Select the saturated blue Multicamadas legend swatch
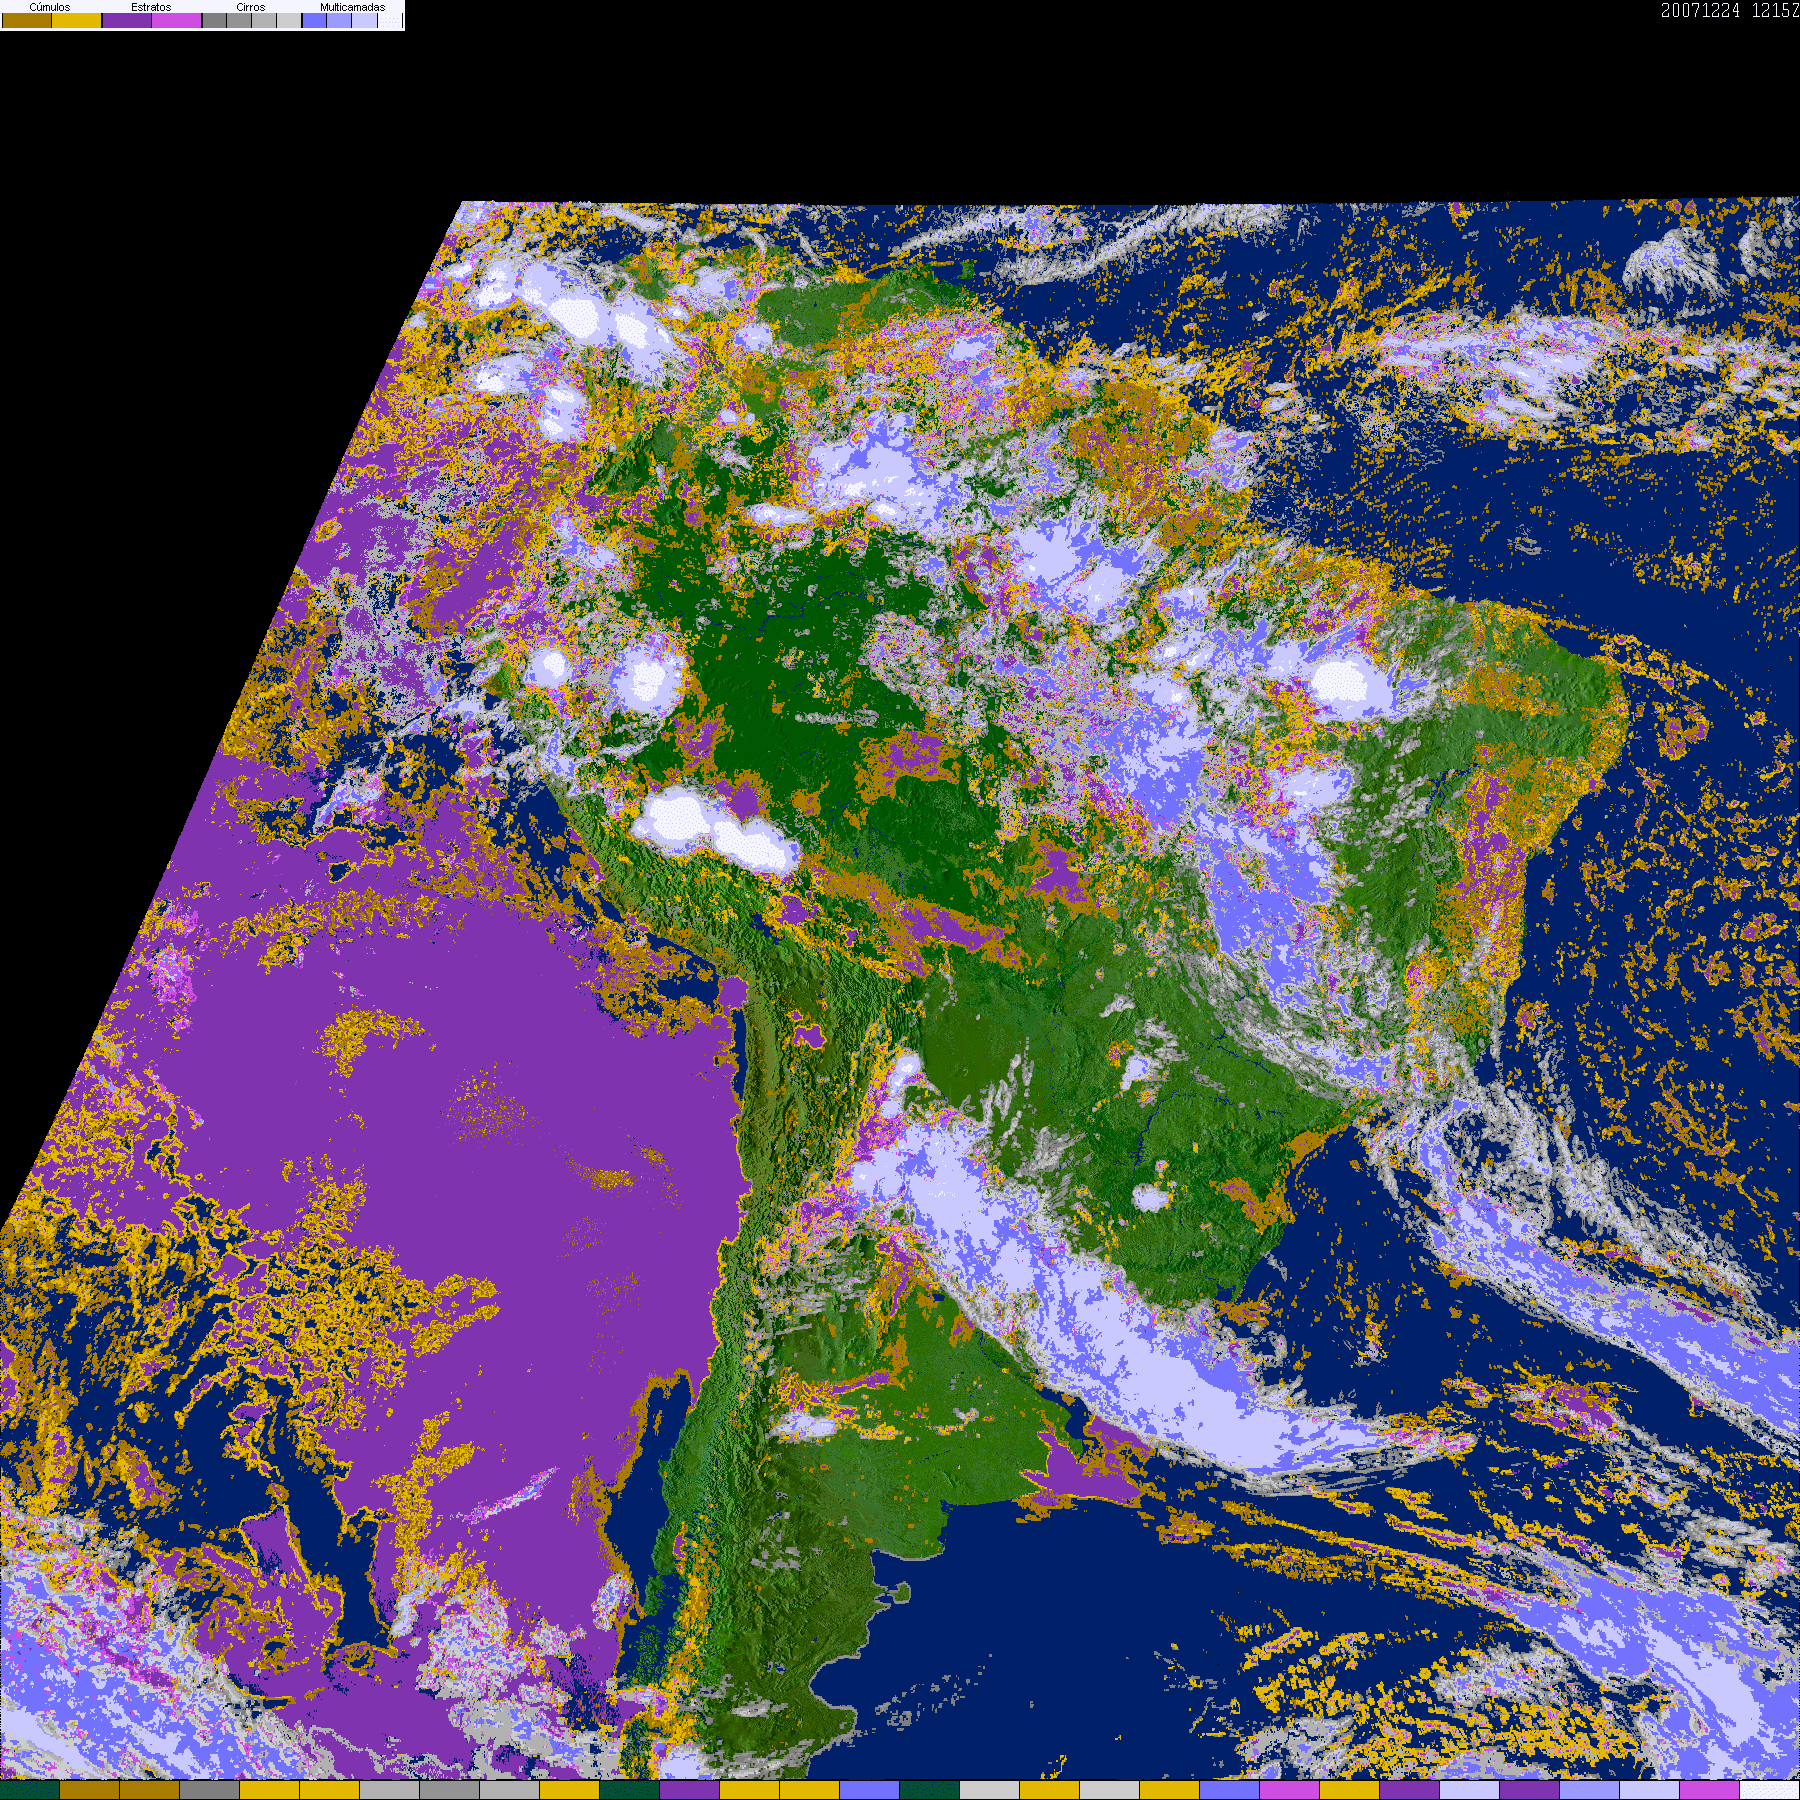The width and height of the screenshot is (1800, 1800). click(x=314, y=20)
